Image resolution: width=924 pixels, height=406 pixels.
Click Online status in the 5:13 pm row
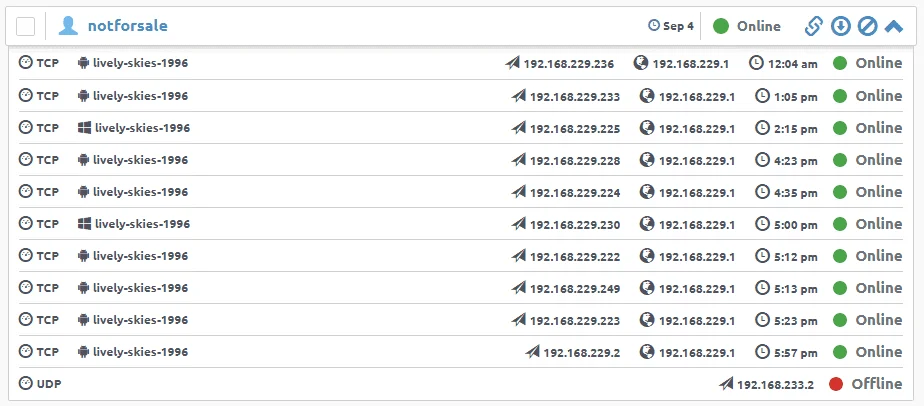click(879, 288)
